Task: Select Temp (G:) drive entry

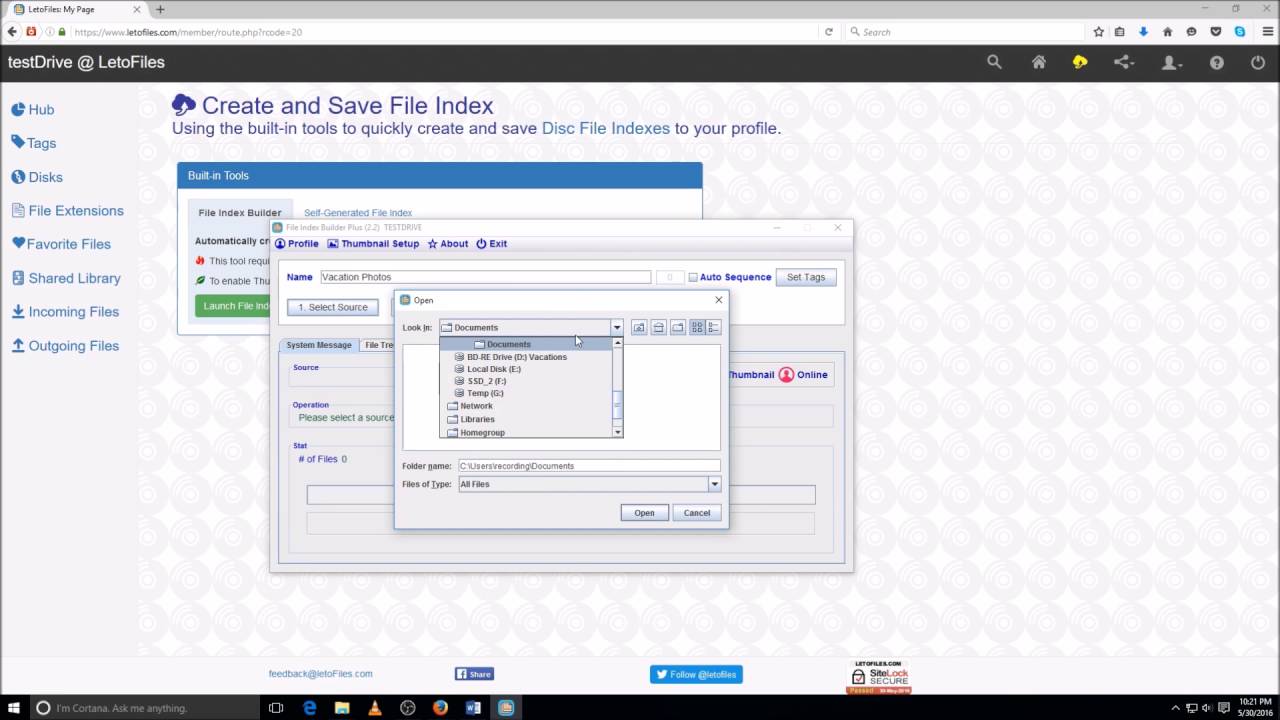Action: [526, 393]
